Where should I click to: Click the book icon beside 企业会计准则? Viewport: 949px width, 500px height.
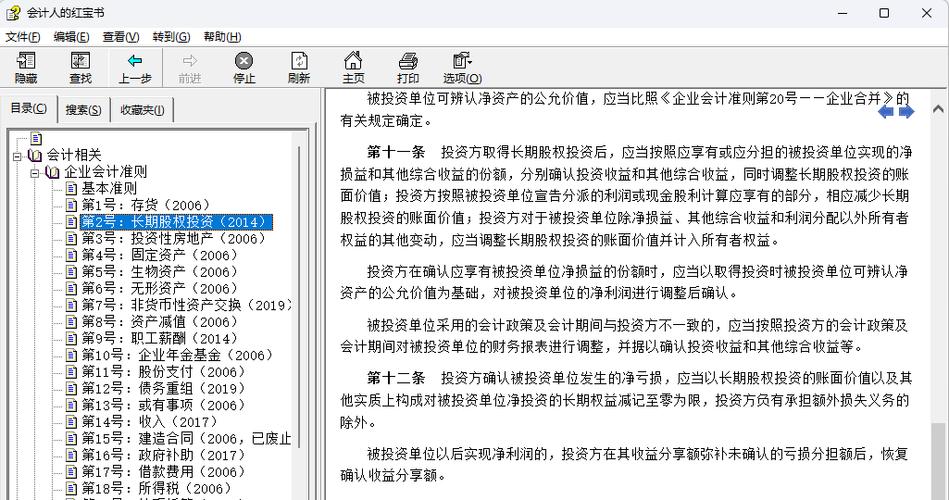(53, 173)
